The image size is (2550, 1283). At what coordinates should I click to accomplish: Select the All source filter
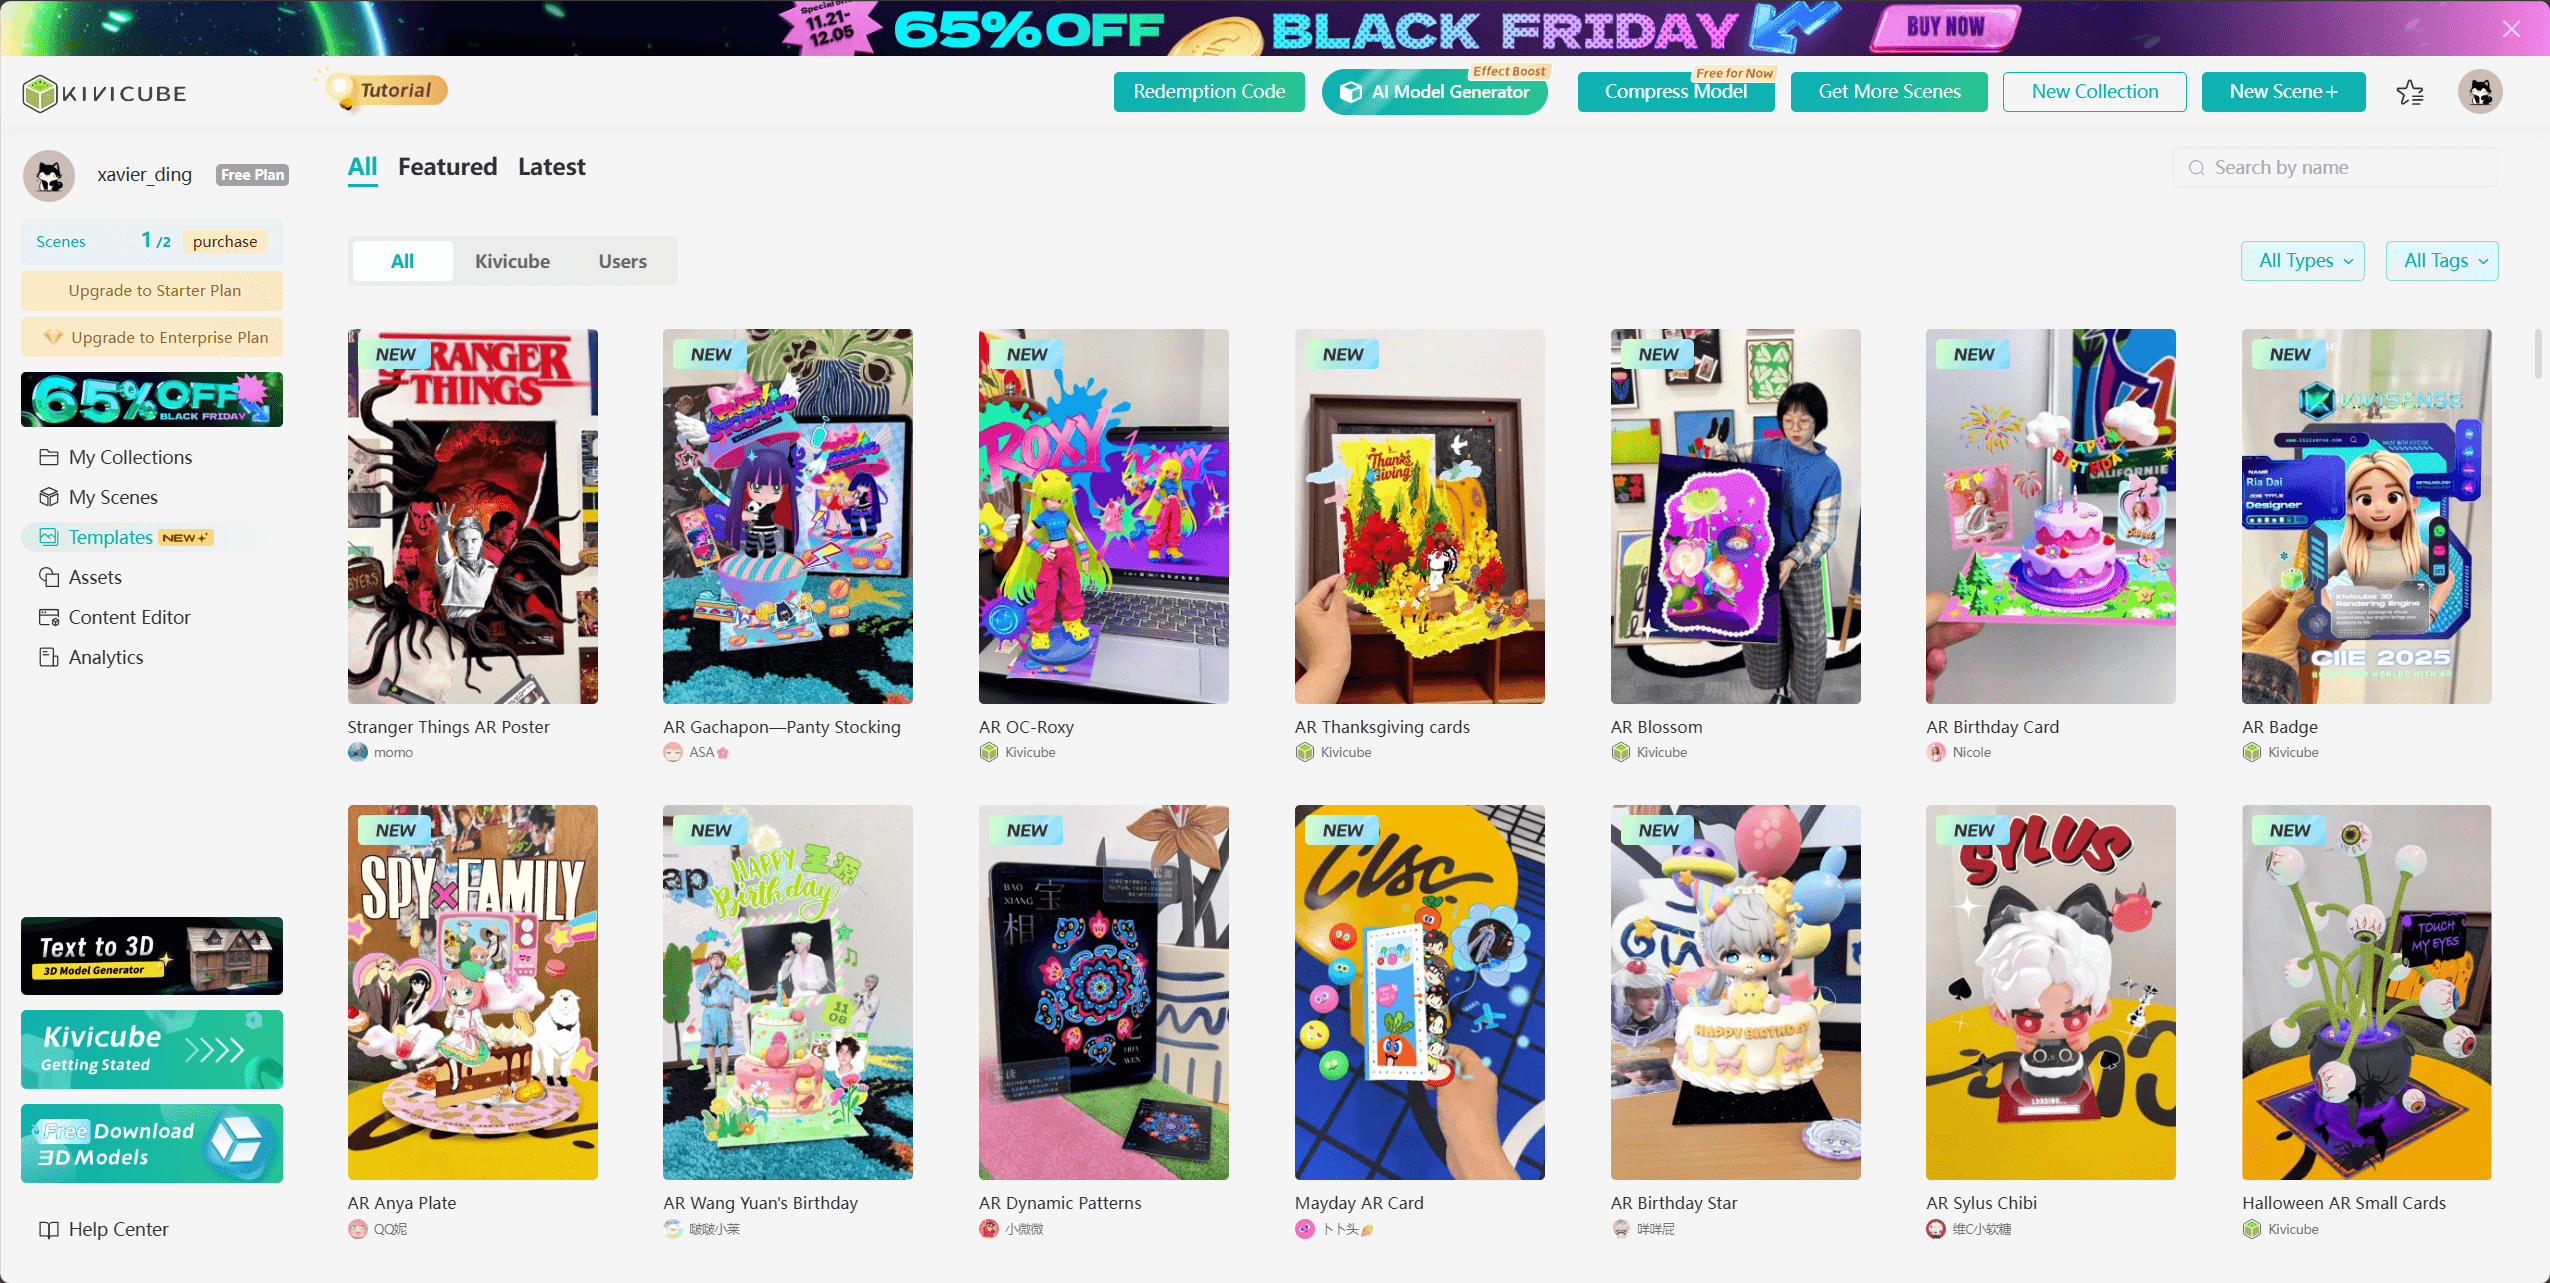402,261
